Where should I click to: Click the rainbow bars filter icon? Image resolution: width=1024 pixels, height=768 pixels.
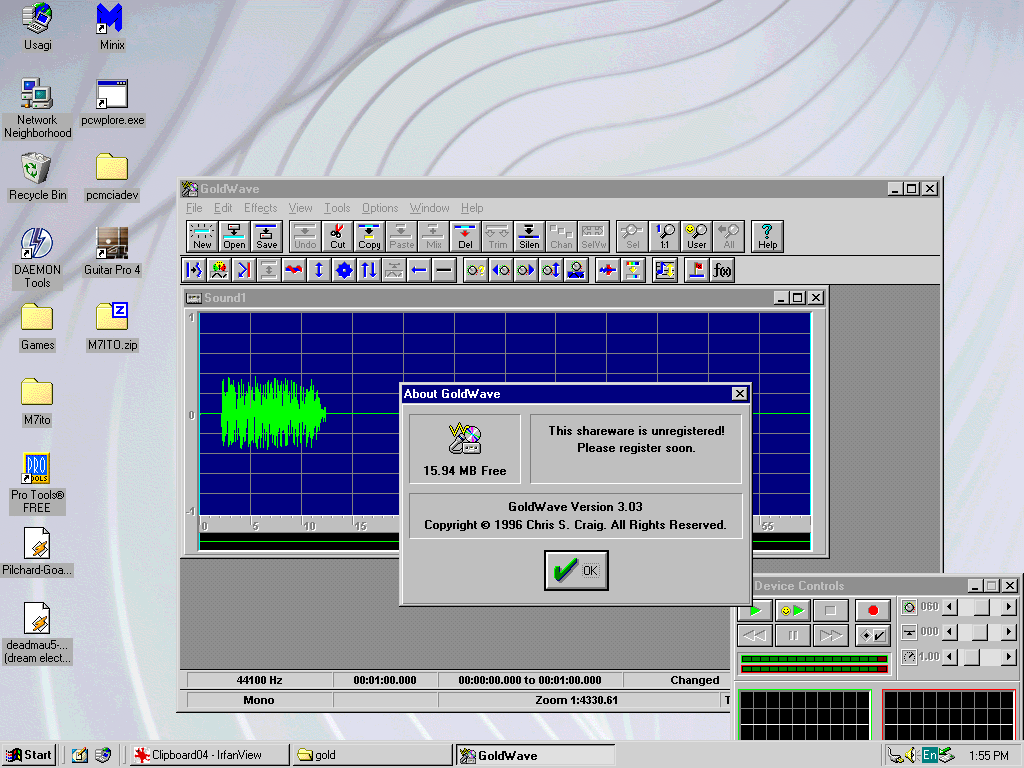click(x=633, y=270)
